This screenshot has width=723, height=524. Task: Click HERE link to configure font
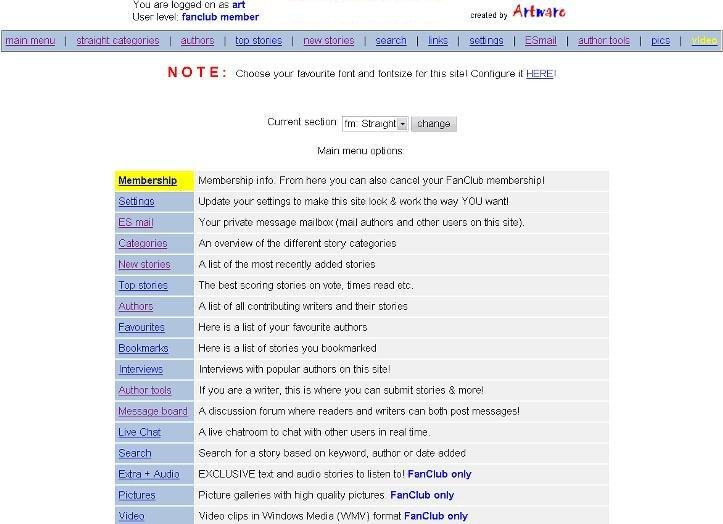(x=539, y=74)
